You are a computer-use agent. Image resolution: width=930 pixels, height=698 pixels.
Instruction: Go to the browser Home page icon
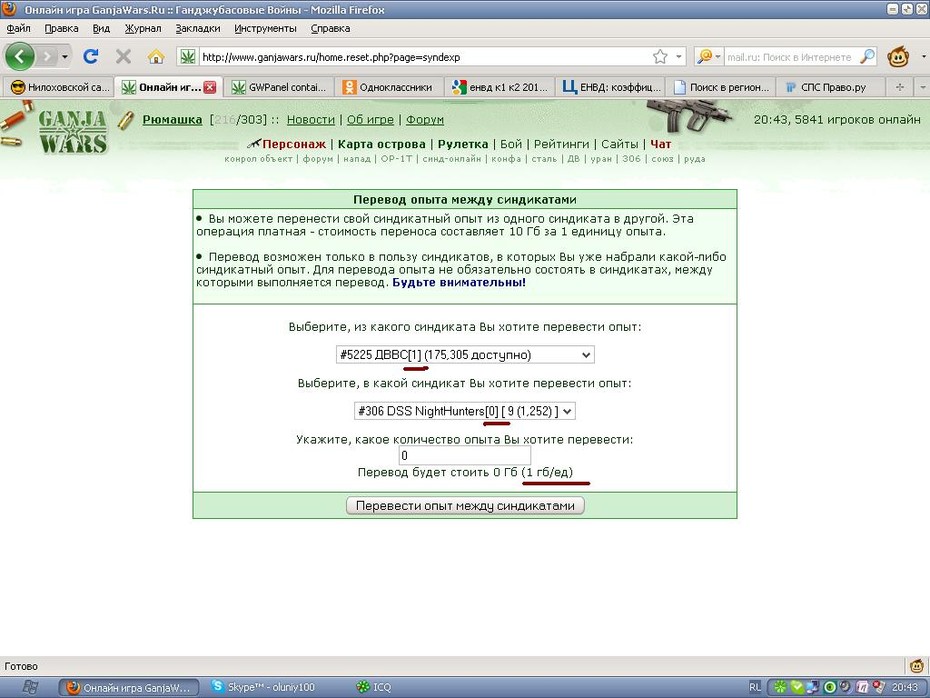point(156,57)
